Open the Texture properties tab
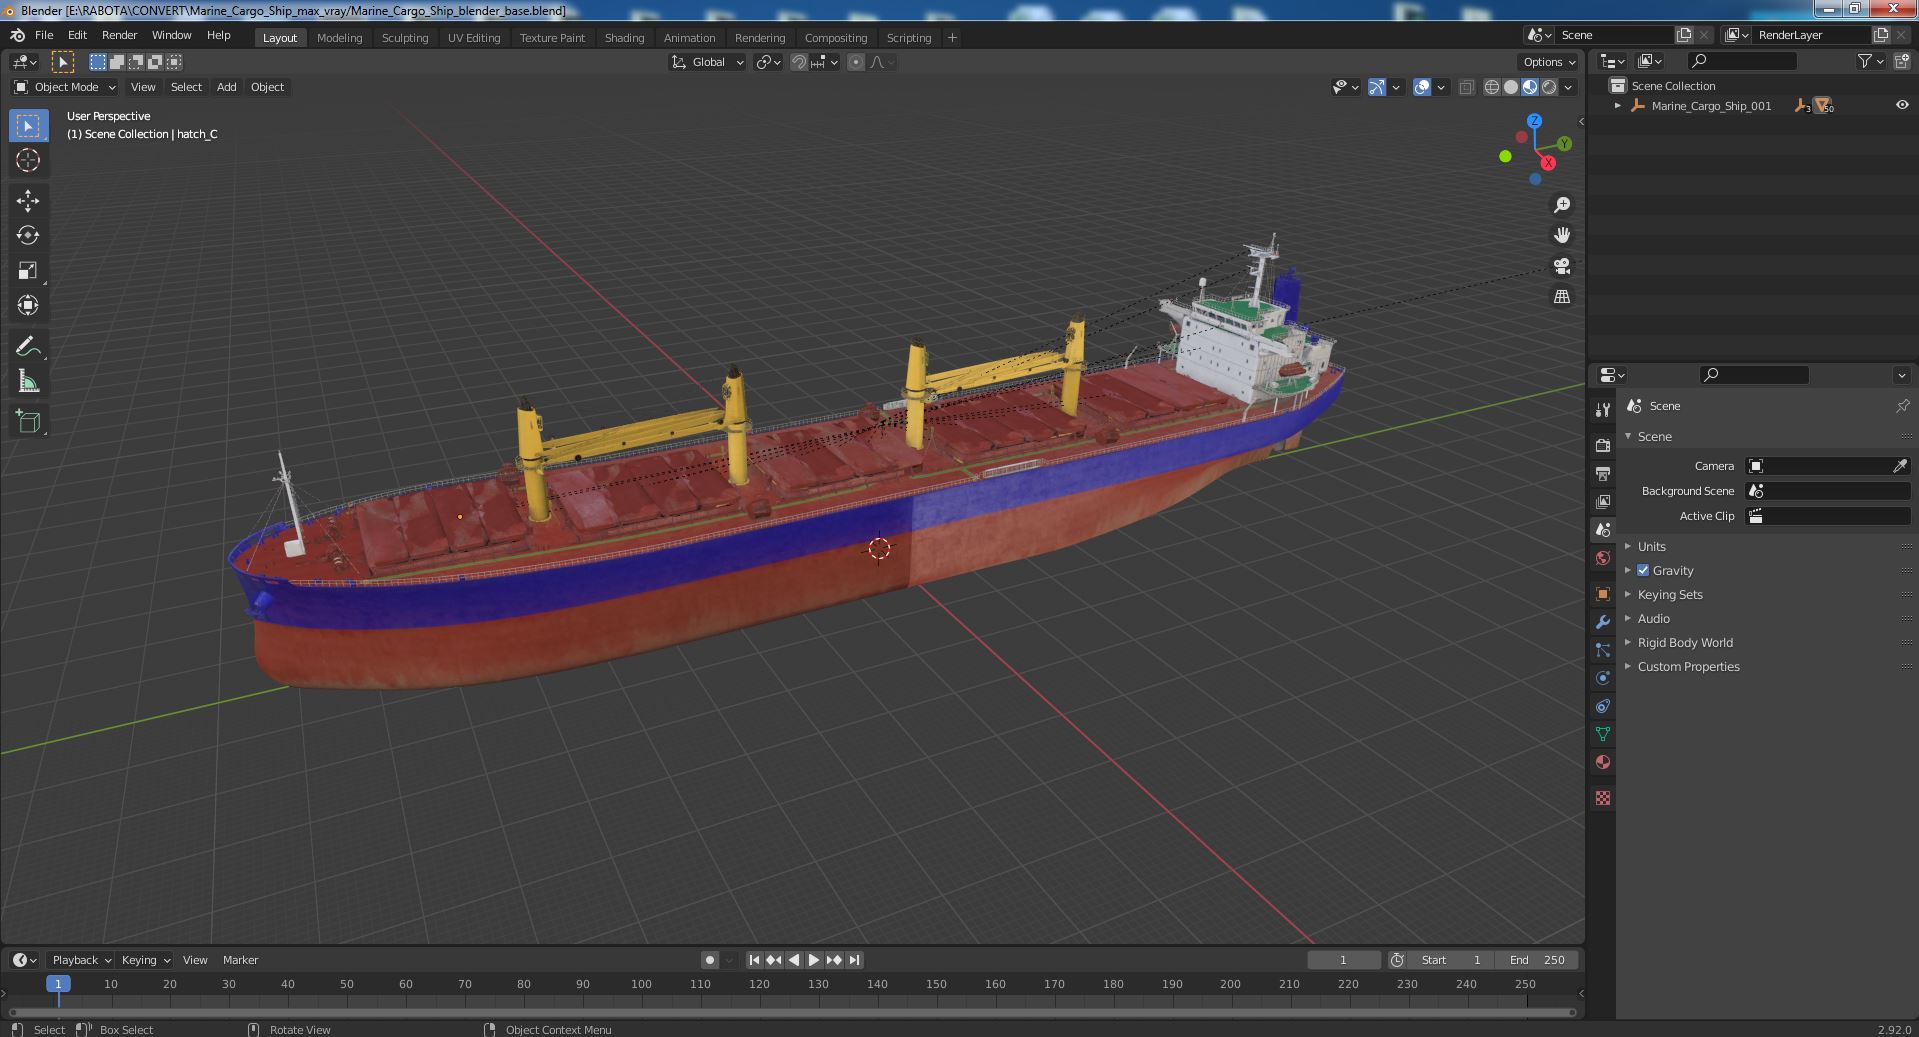Screen dimensions: 1919x1037 (x=1603, y=798)
